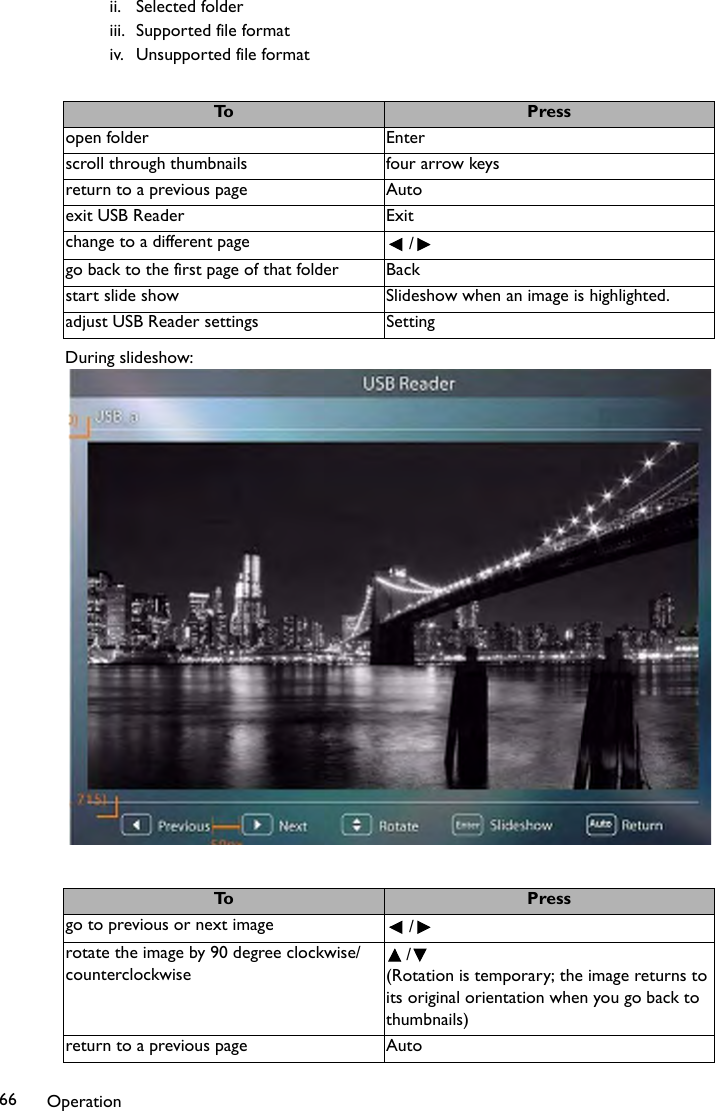Click the 'Setting' cell
Screen dimensions: 715x1111
[x=549, y=325]
